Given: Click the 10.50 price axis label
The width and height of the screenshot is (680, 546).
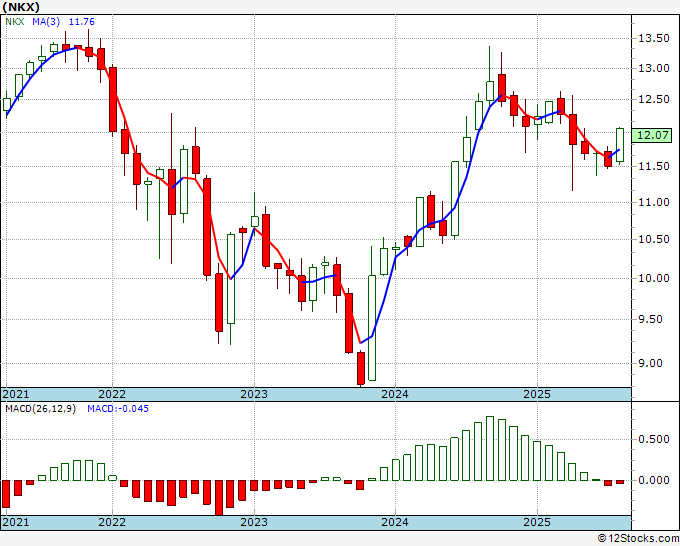Looking at the screenshot, I should [654, 239].
